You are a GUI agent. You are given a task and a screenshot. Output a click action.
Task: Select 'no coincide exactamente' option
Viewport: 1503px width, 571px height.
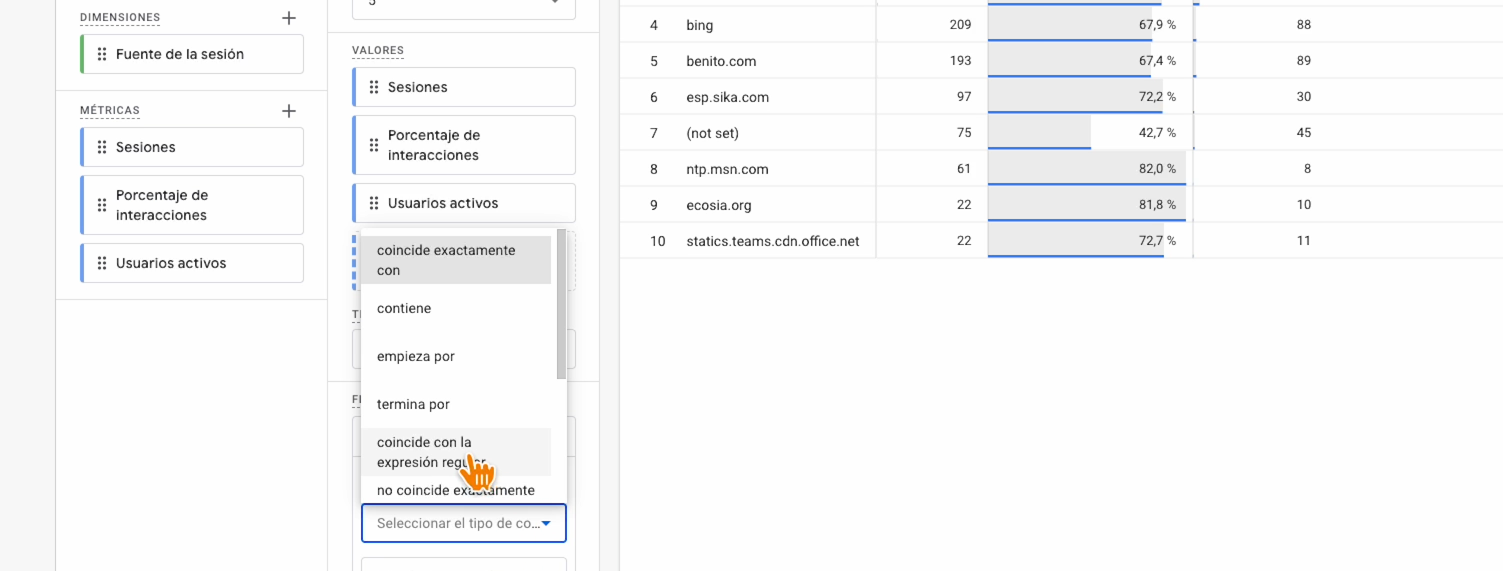(x=455, y=491)
